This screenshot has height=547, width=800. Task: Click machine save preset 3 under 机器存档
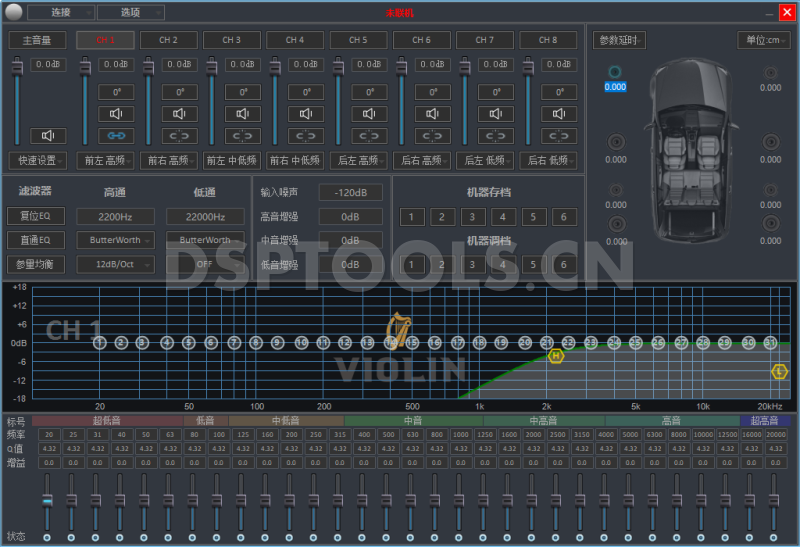pyautogui.click(x=472, y=217)
